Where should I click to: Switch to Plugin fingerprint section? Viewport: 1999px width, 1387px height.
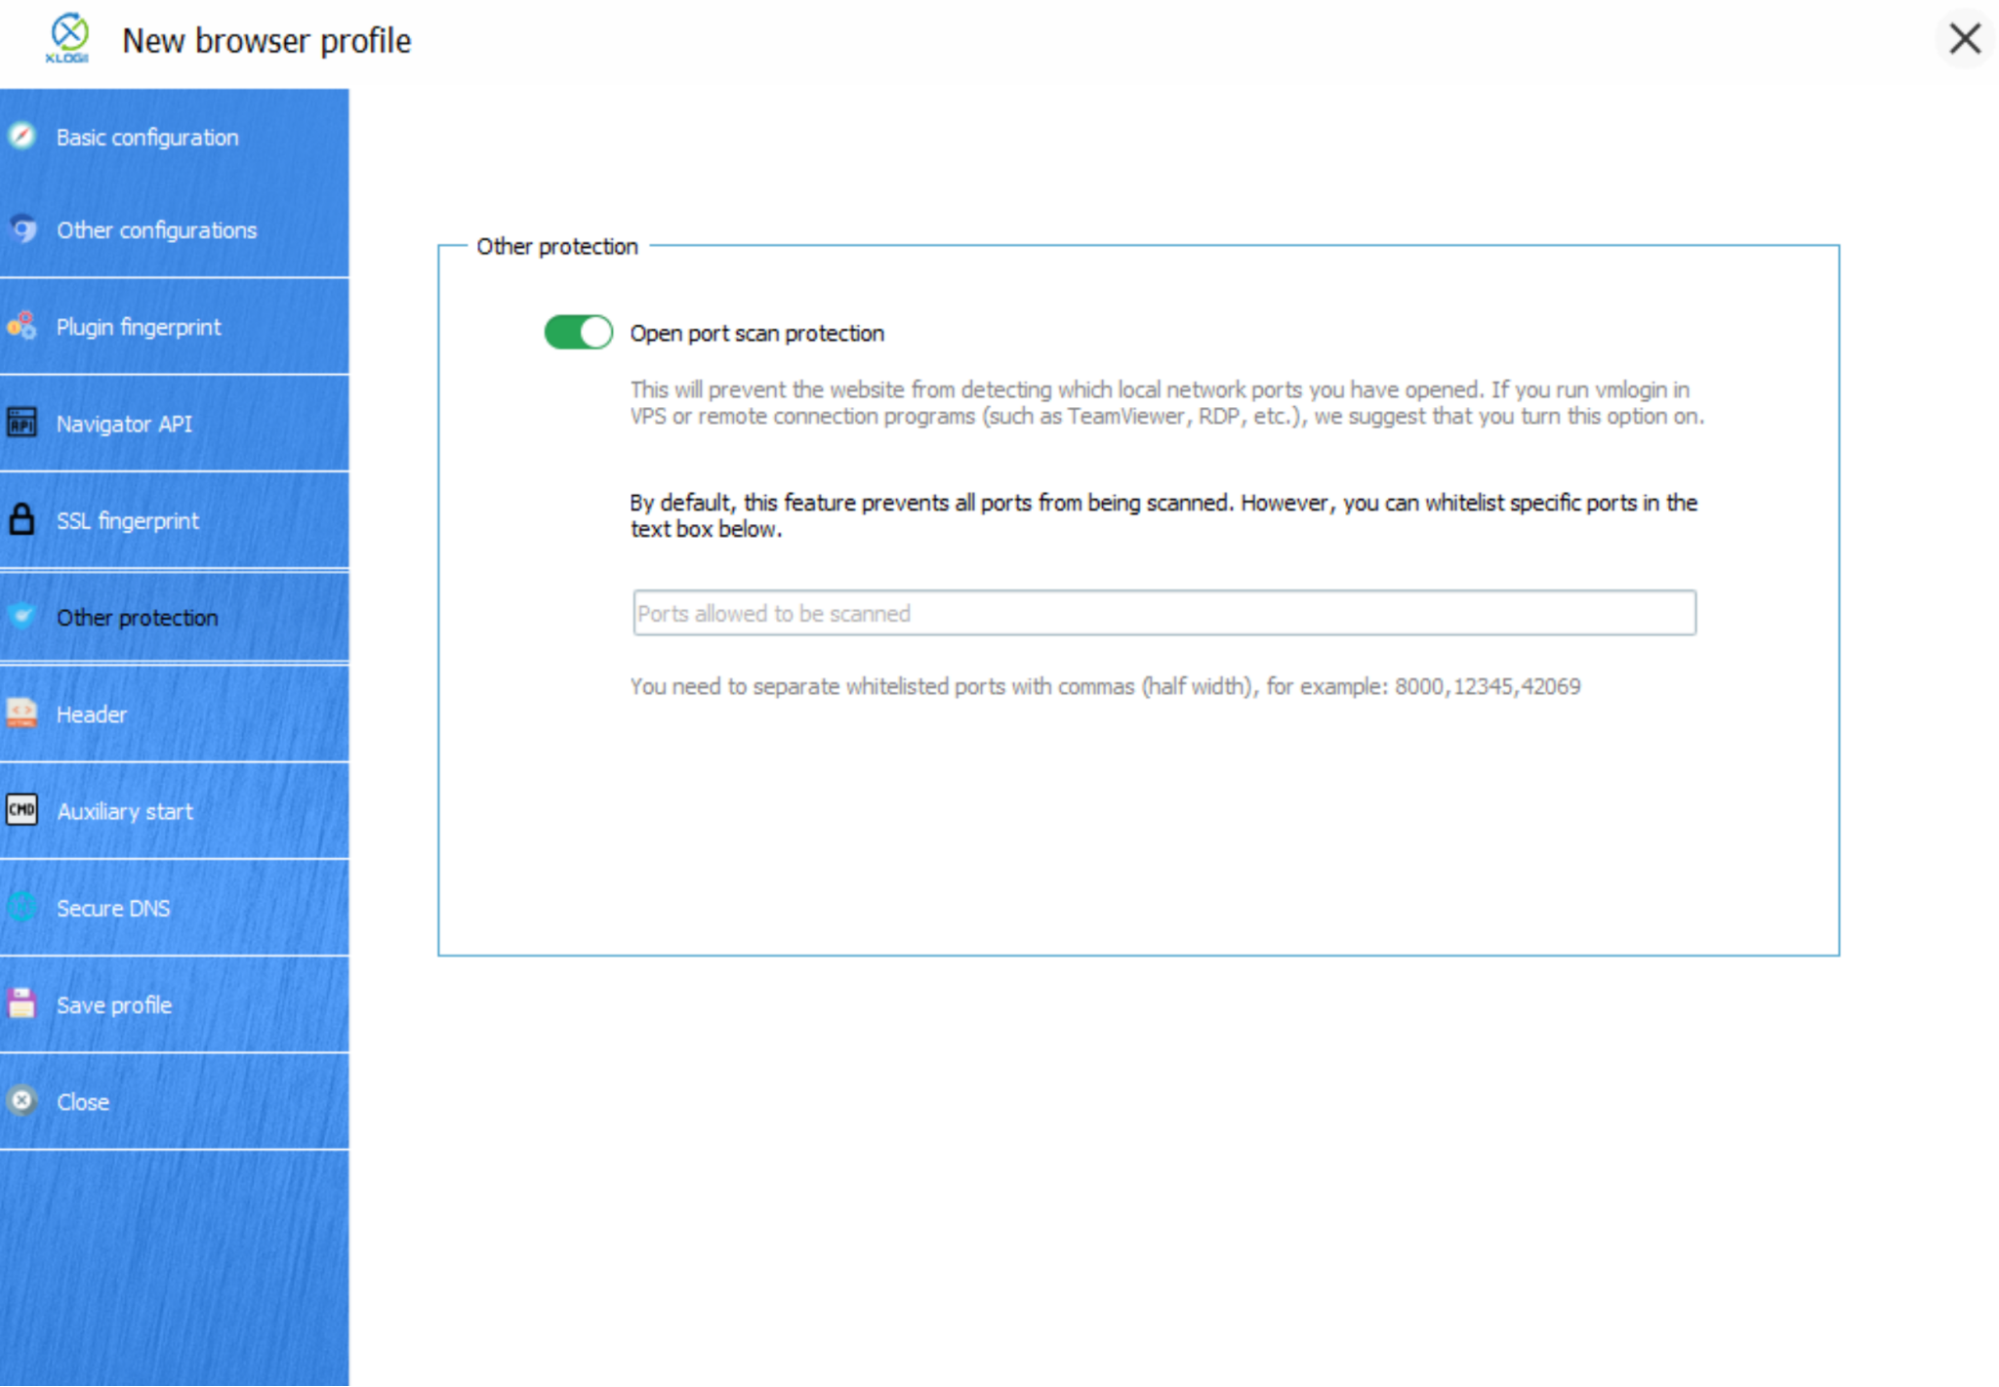[x=174, y=327]
